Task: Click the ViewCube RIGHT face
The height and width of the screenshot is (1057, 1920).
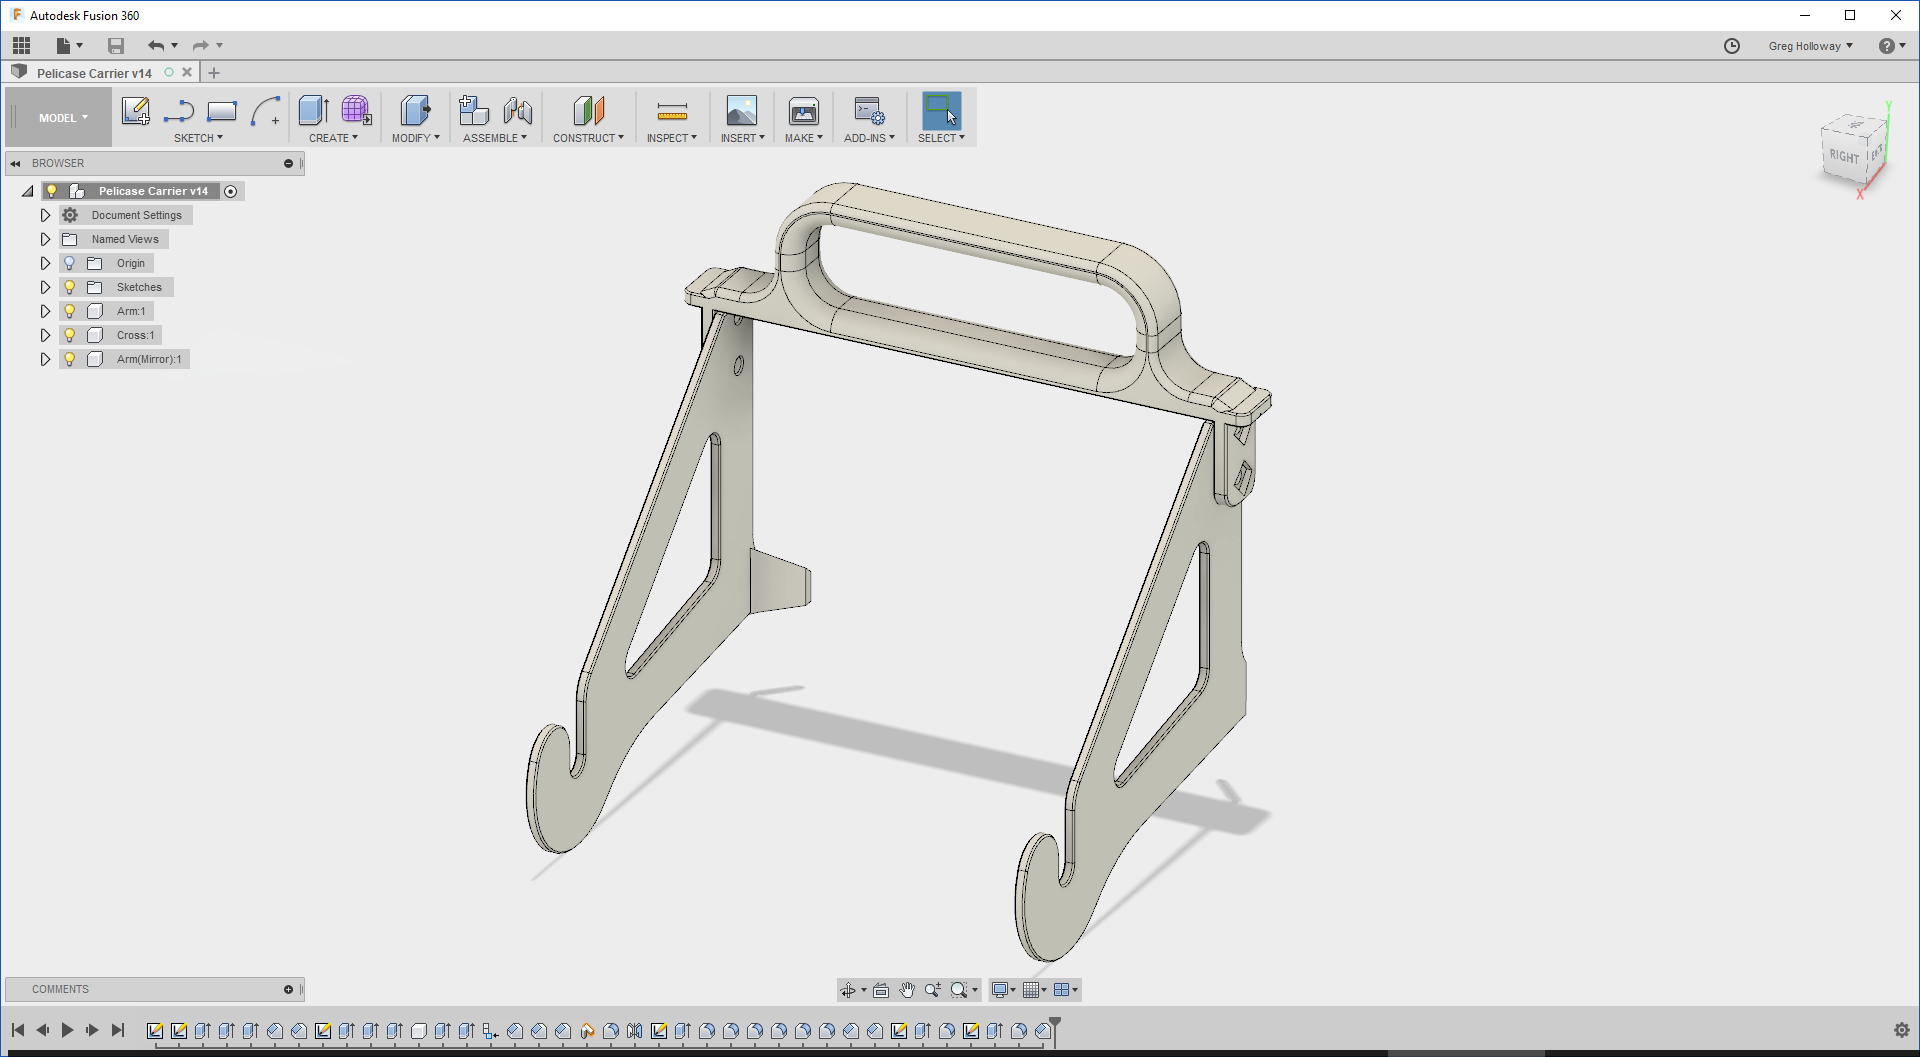Action: (1843, 157)
